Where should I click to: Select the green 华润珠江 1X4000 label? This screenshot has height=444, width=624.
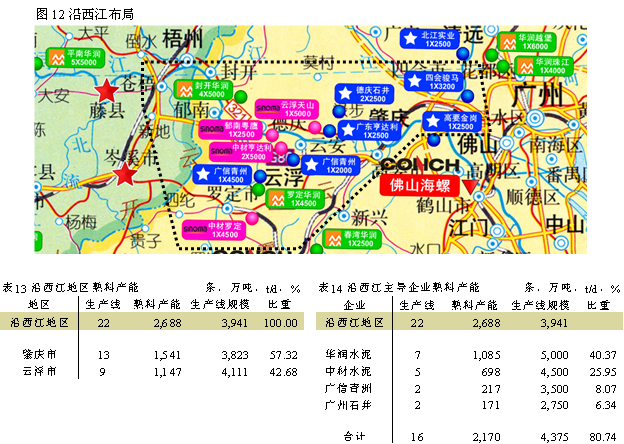click(544, 66)
